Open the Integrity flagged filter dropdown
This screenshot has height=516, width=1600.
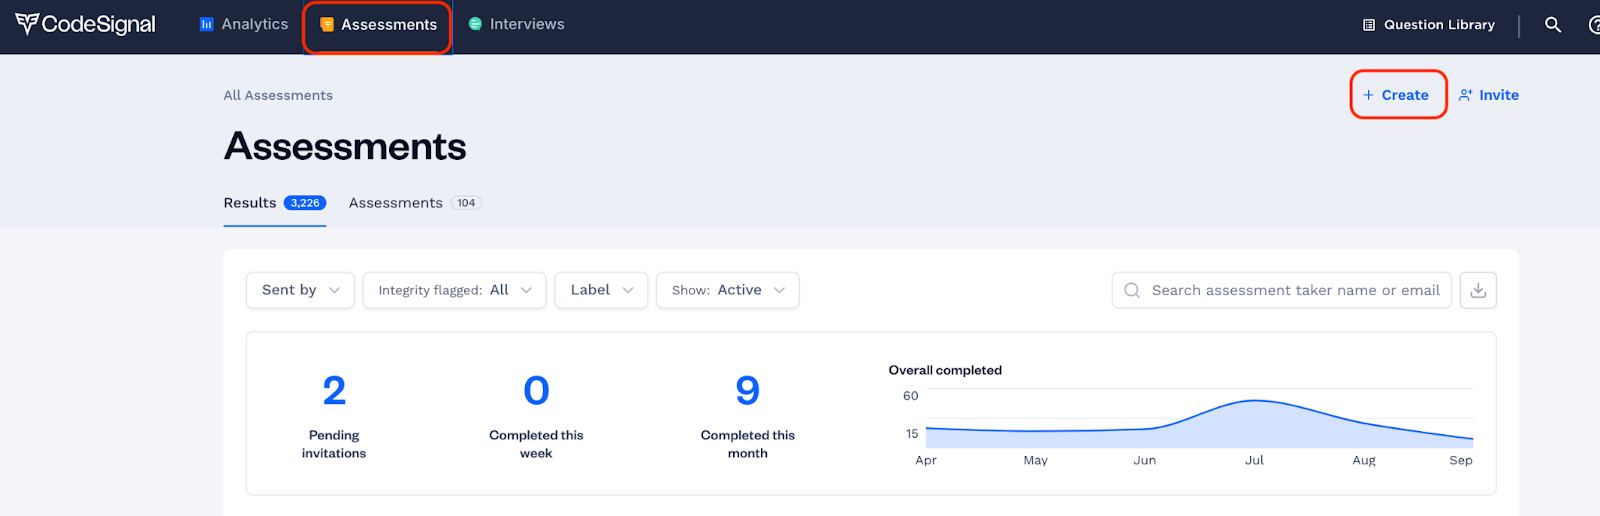click(454, 290)
